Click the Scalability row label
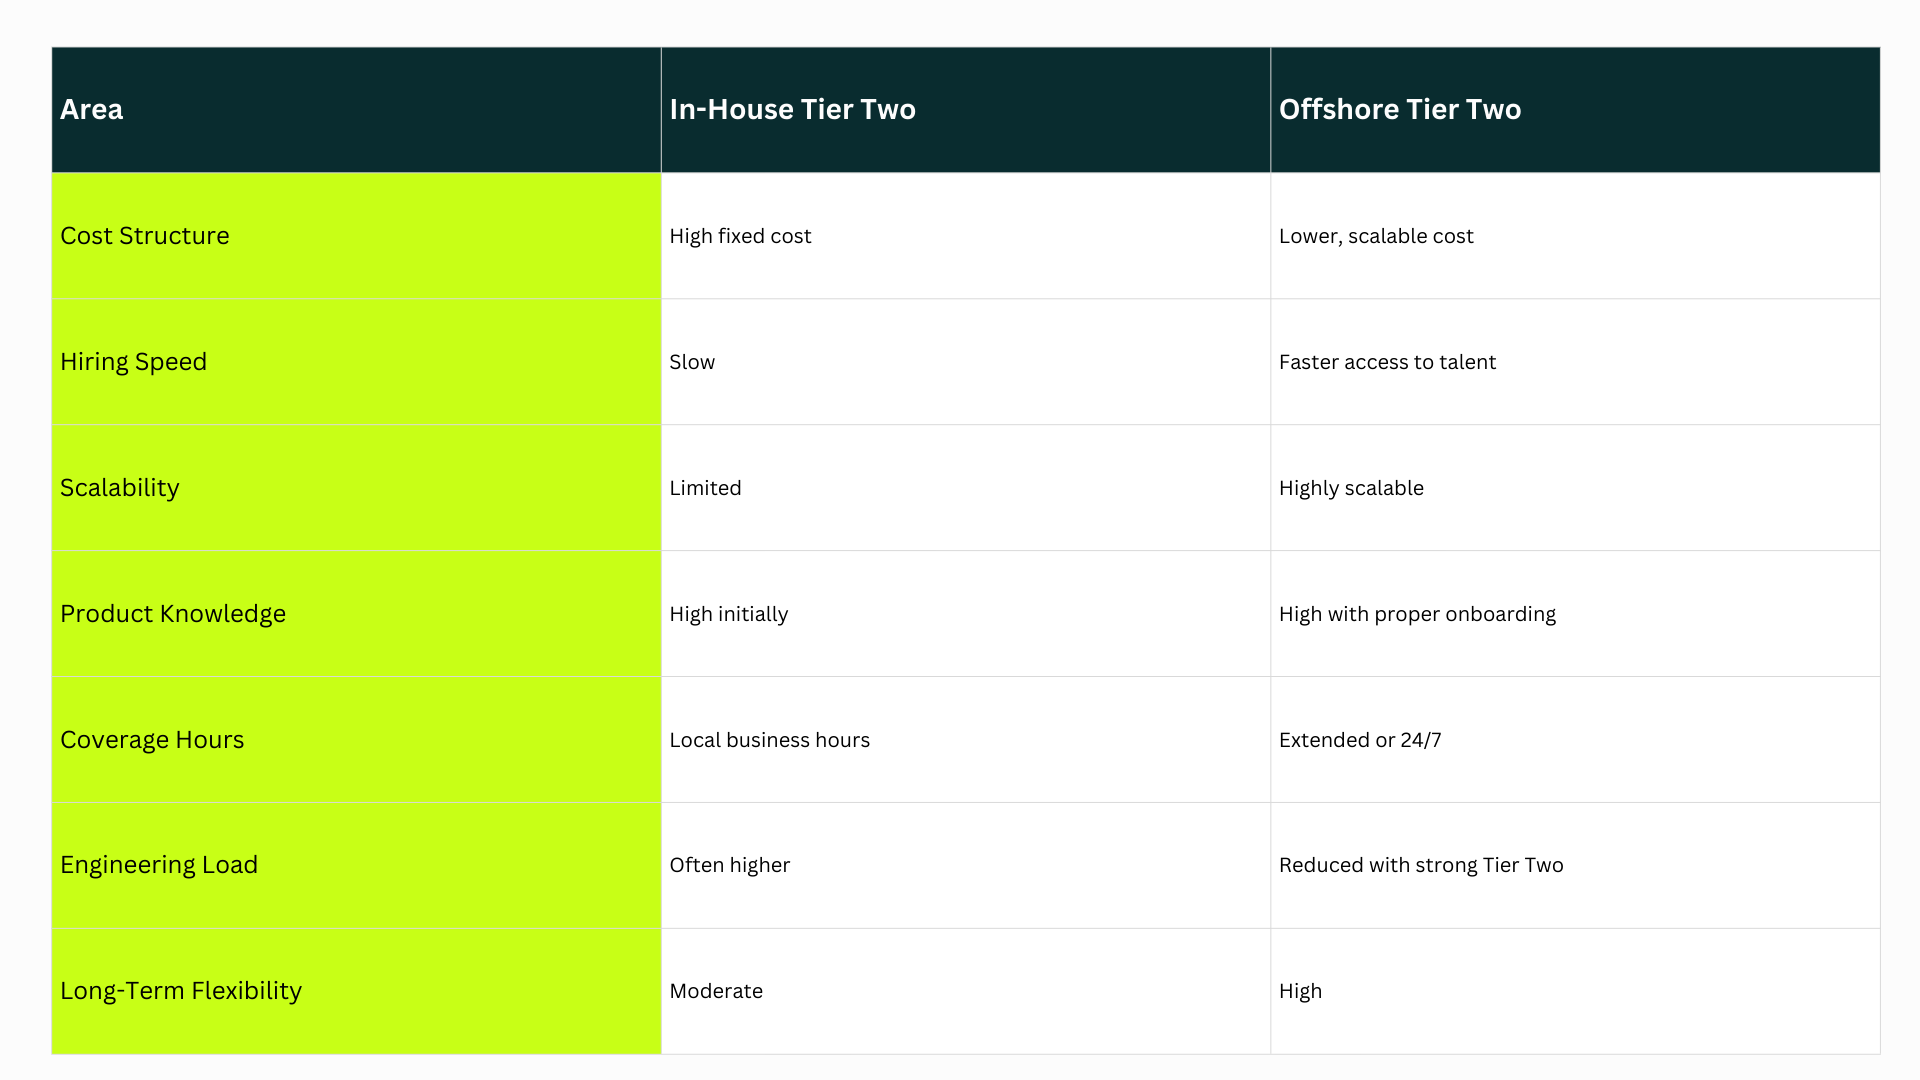This screenshot has height=1080, width=1920. pos(120,488)
